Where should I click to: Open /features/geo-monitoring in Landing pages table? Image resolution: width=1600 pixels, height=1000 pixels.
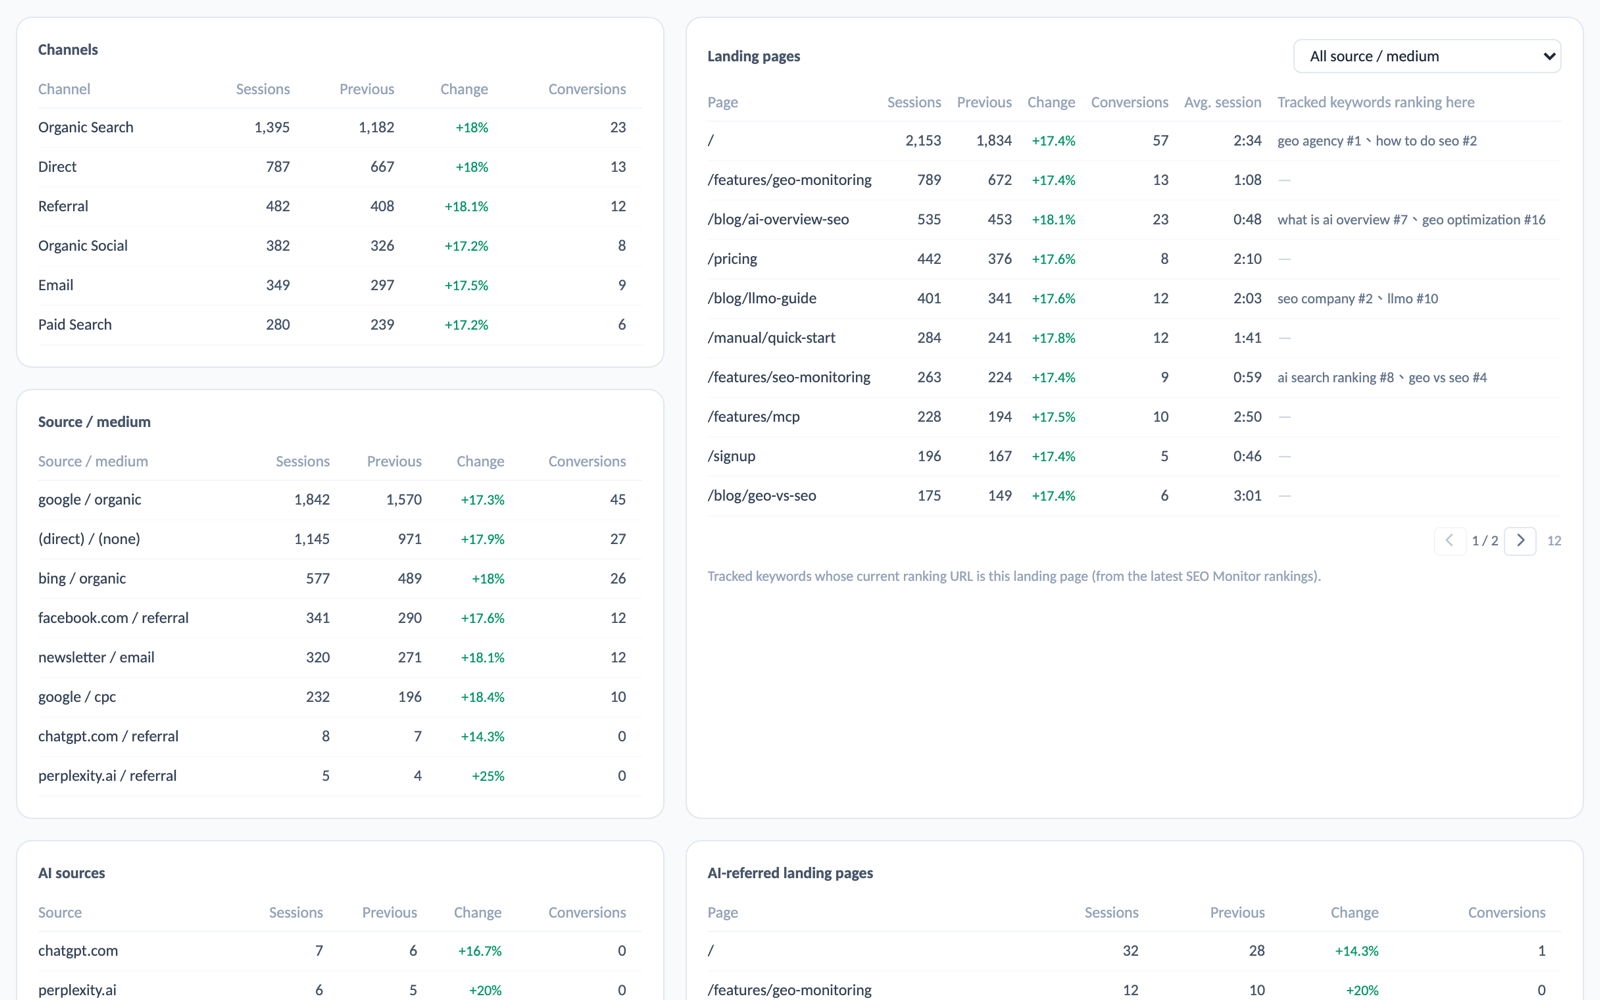coord(789,180)
